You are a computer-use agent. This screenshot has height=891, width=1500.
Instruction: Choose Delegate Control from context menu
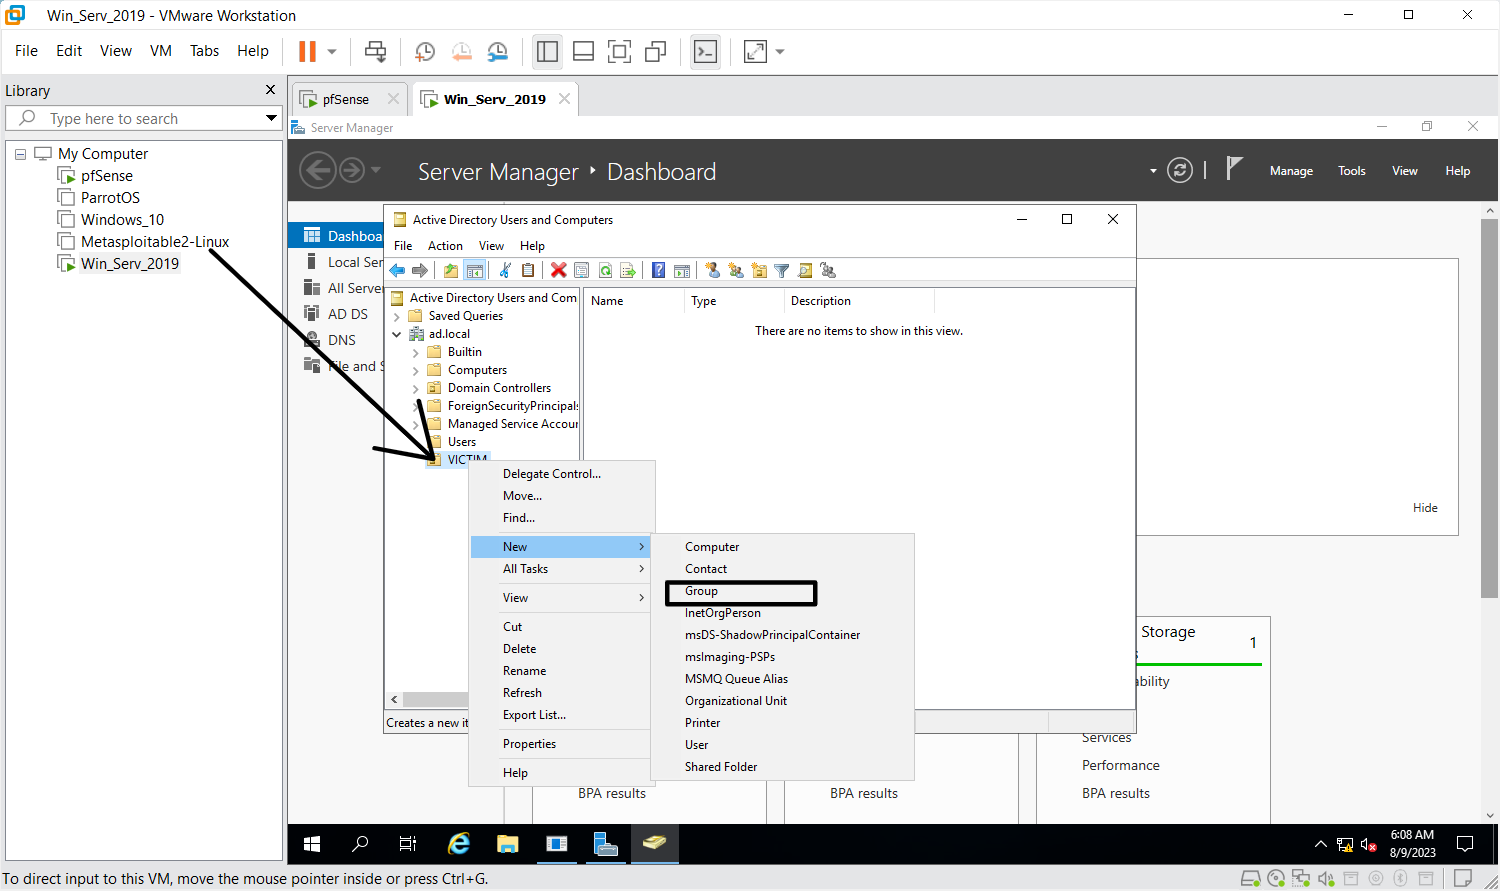click(x=552, y=474)
